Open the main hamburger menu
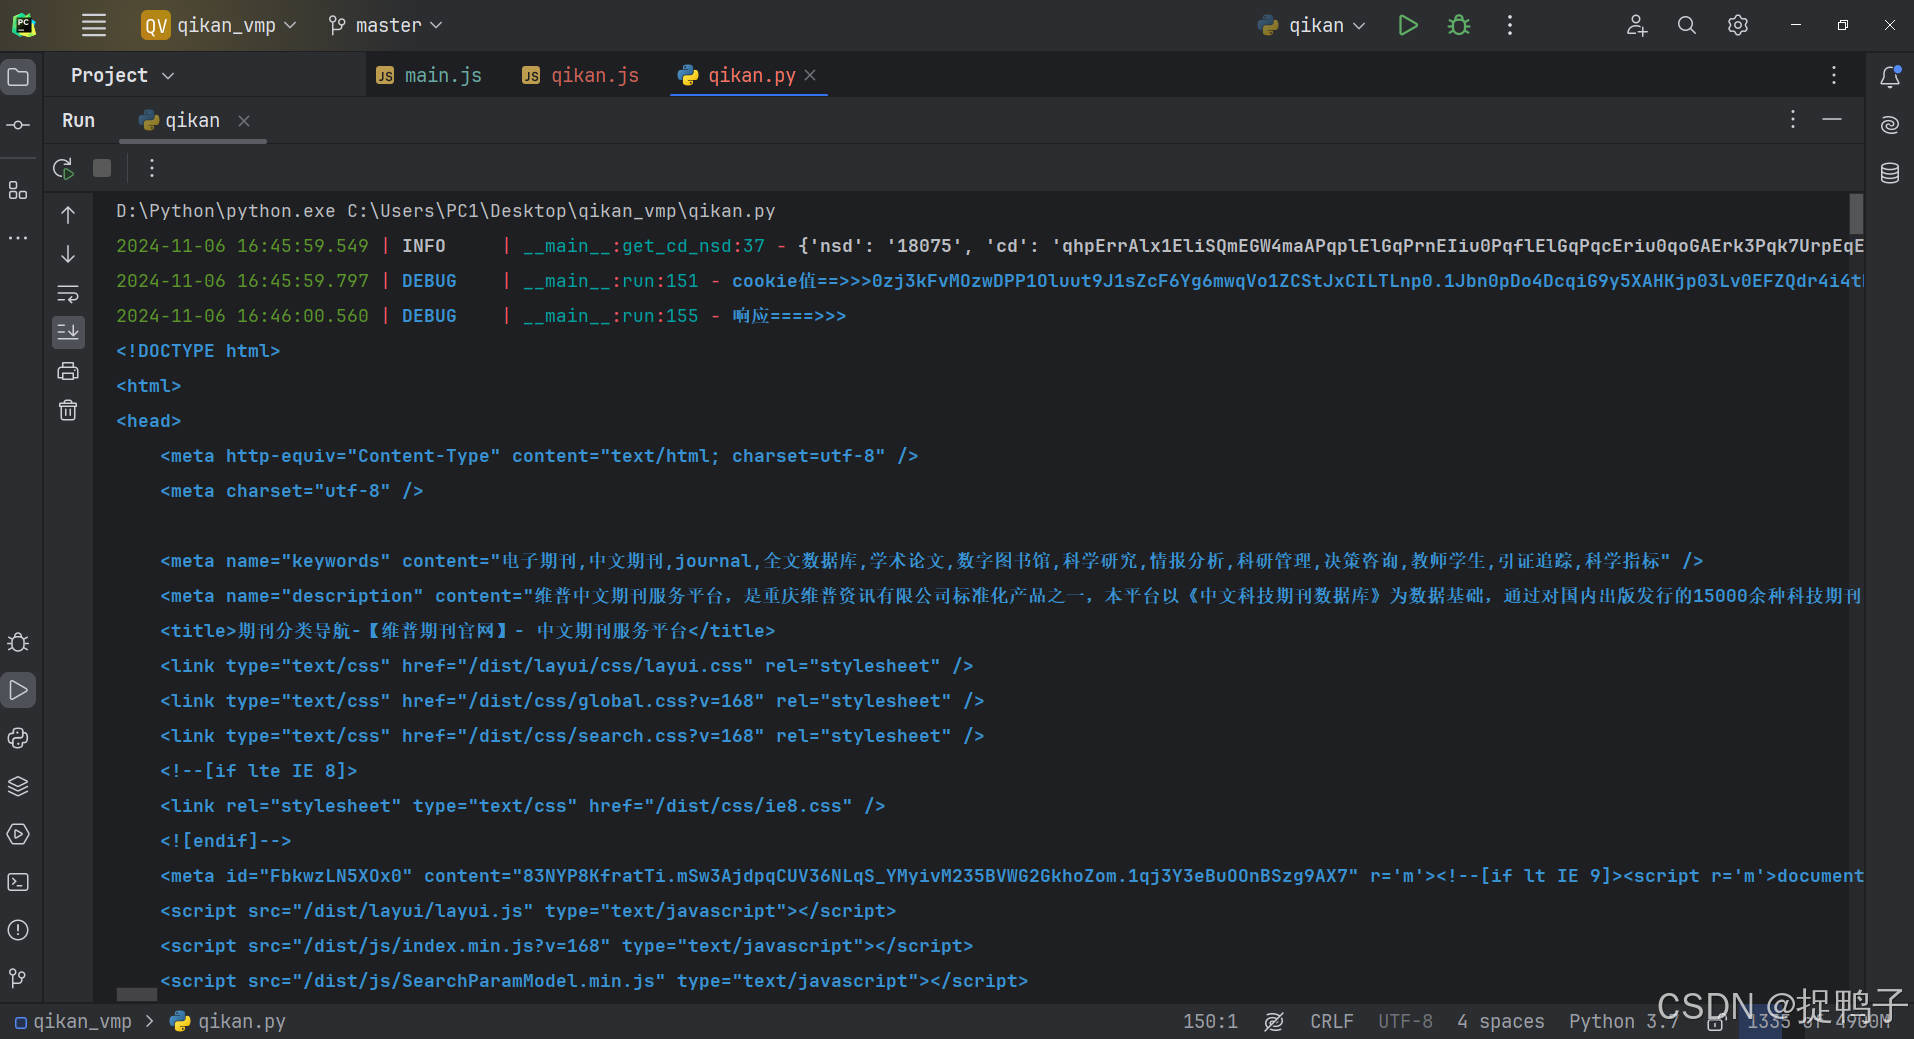Viewport: 1914px width, 1039px height. (x=94, y=25)
